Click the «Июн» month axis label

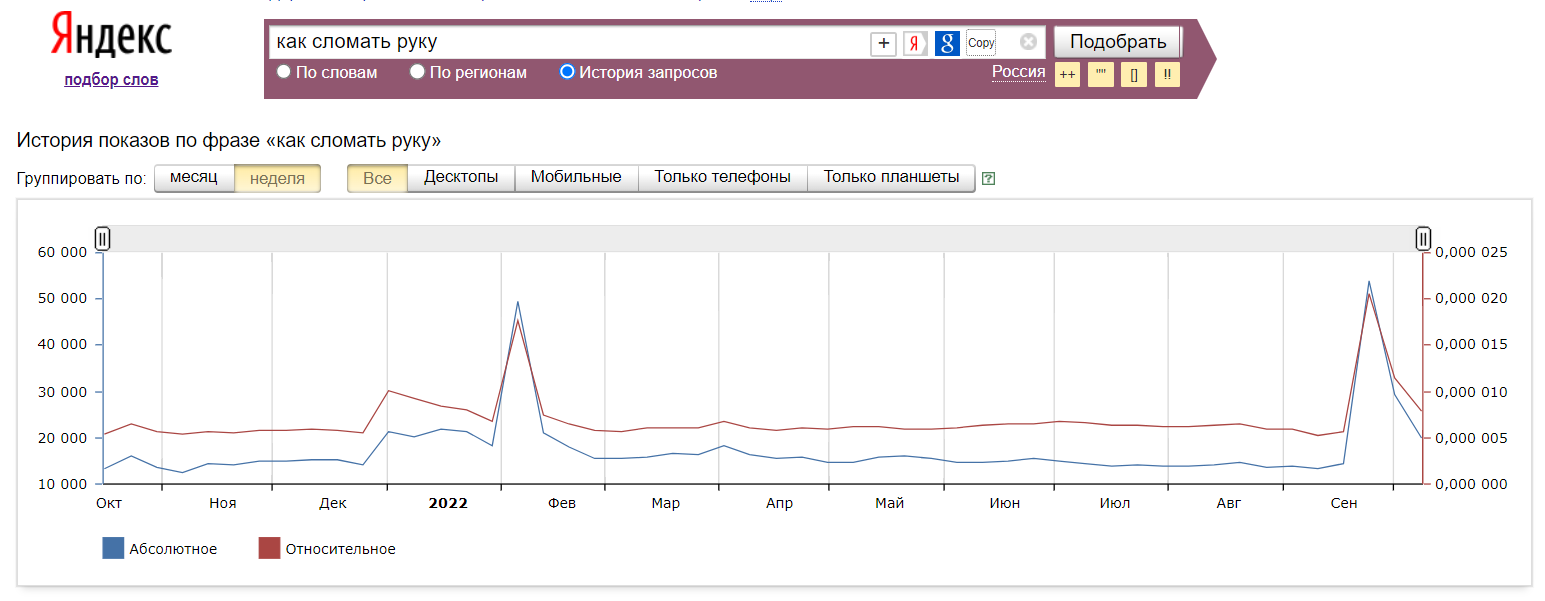coord(1005,503)
